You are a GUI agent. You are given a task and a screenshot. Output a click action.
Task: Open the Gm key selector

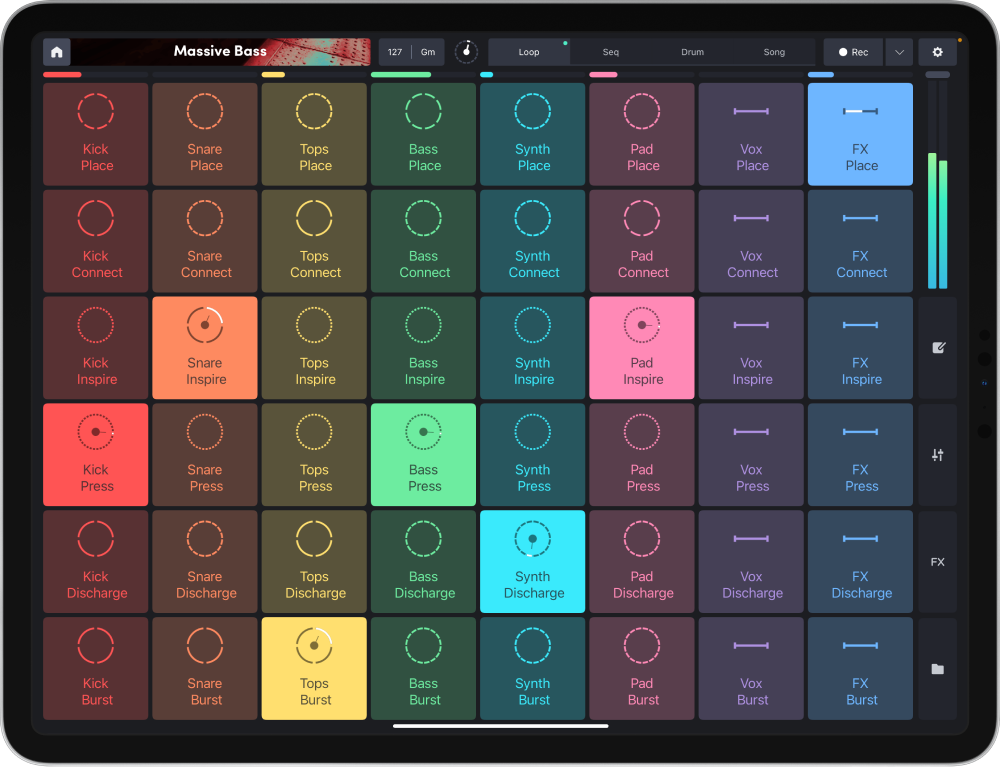(428, 51)
